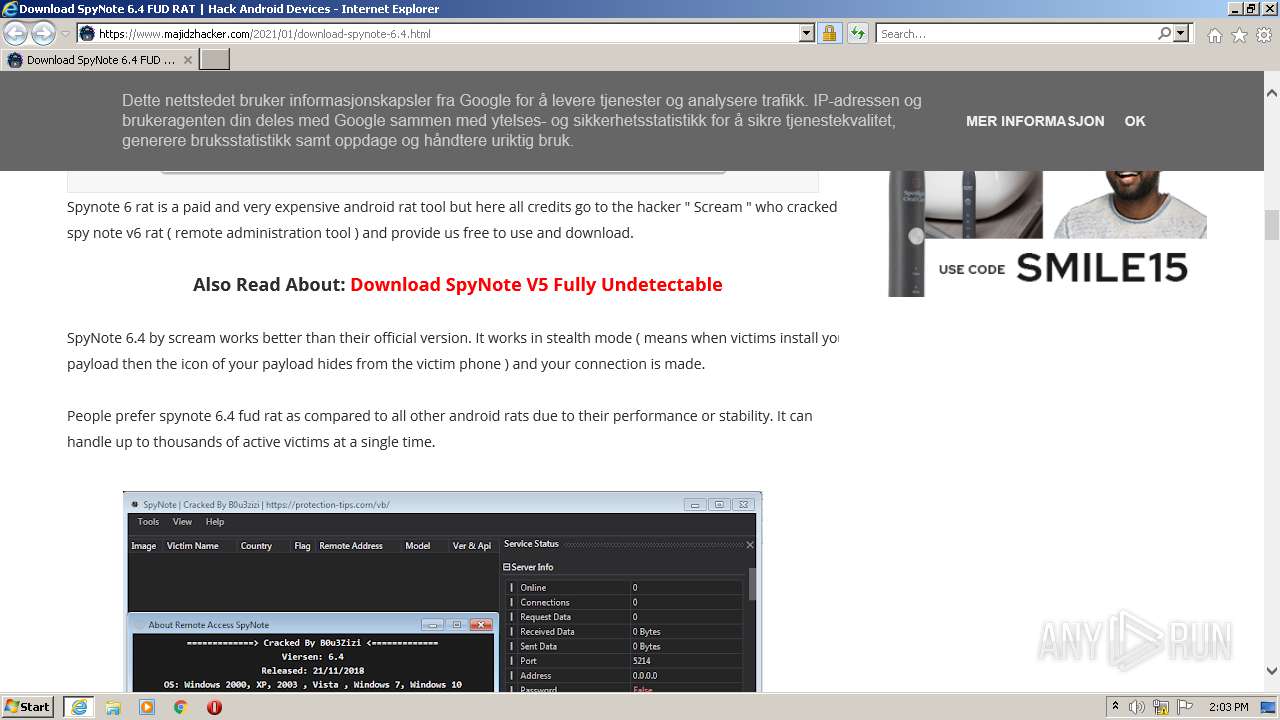Click the volume speaker tray icon
Screen dimensions: 1280x720
[1137, 707]
